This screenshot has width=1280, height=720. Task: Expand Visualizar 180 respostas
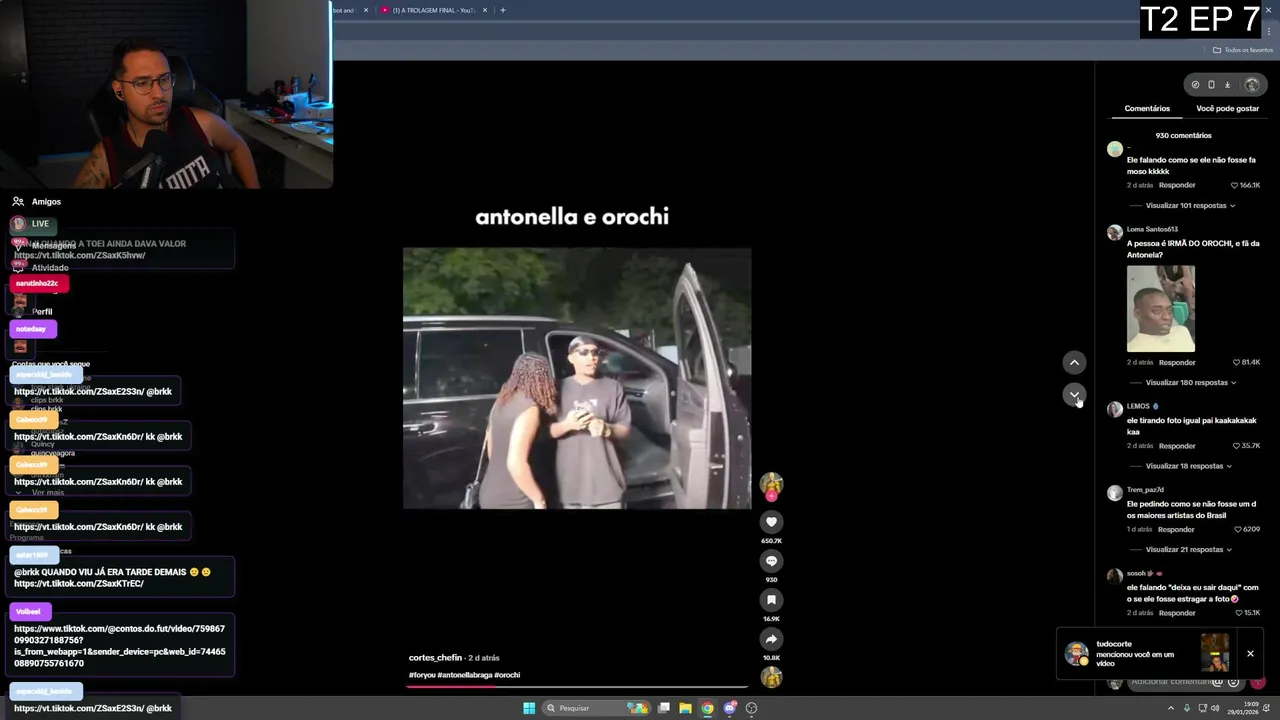point(1191,383)
